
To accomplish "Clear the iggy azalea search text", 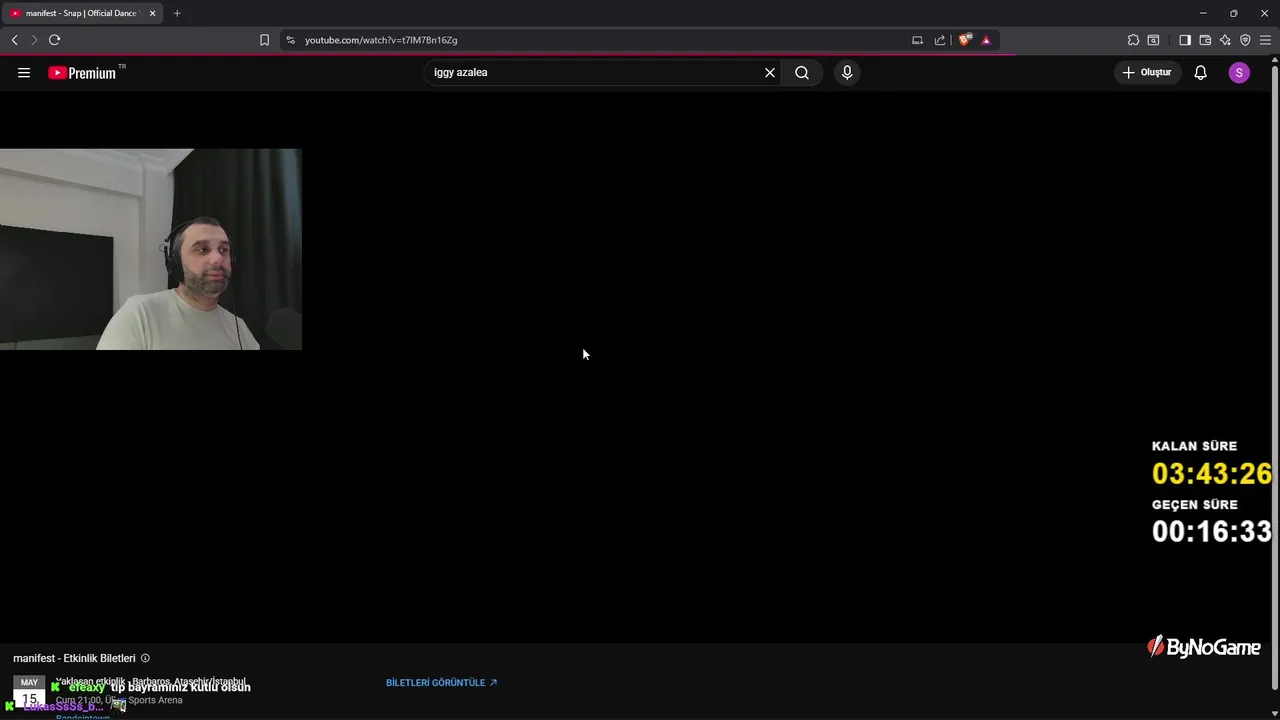I will click(x=770, y=72).
